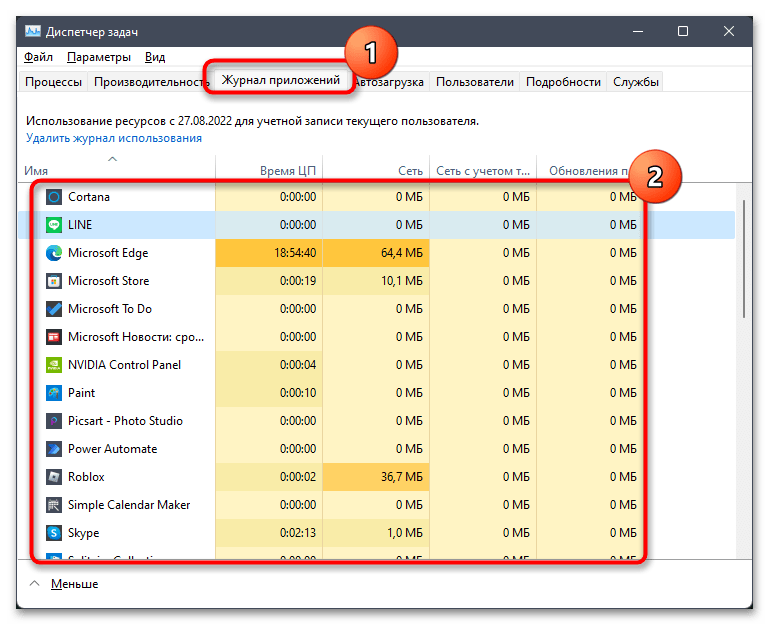Click the Paint app icon

54,393
